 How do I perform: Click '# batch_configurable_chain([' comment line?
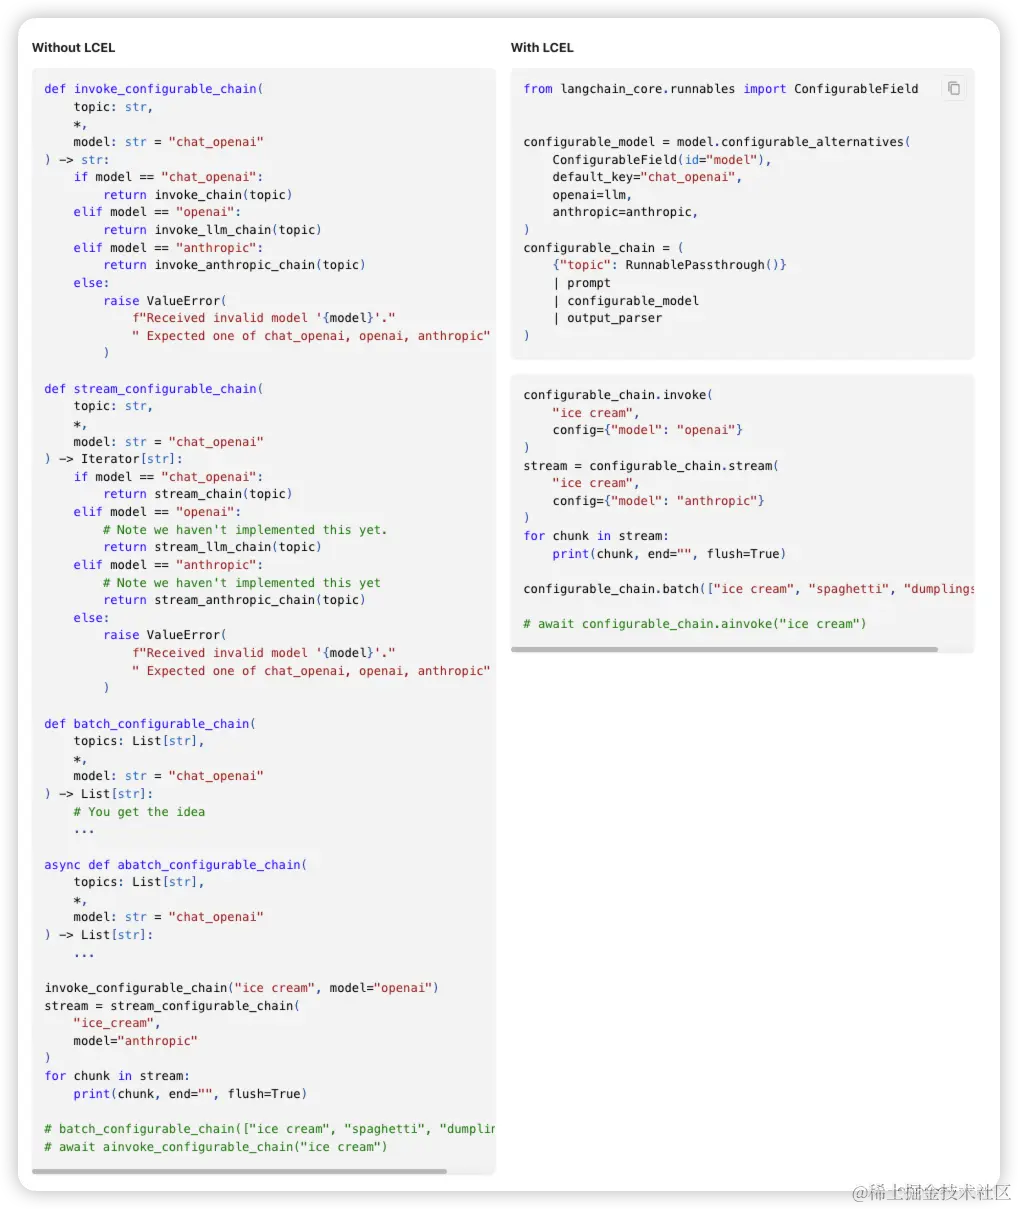(x=269, y=1129)
